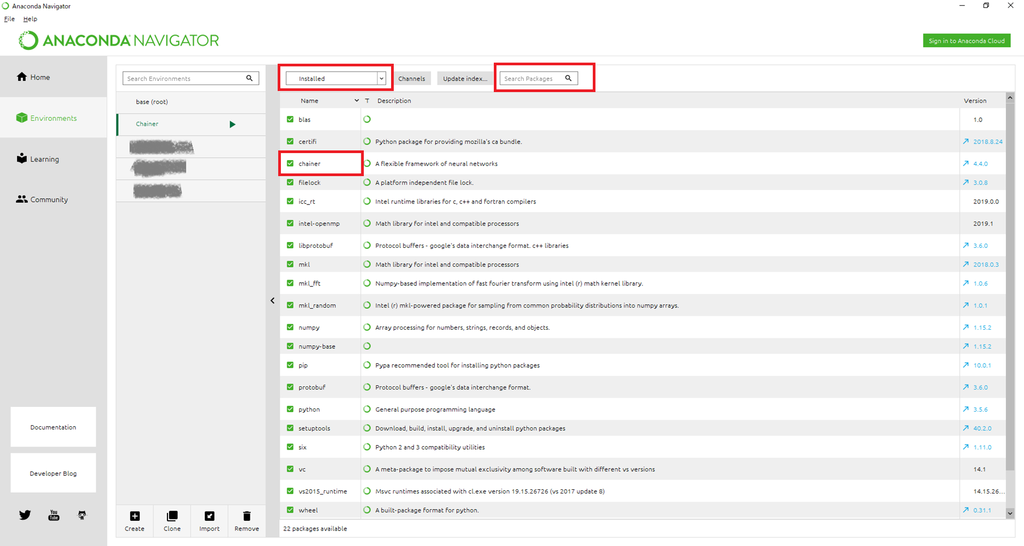Toggle the libprotobuf package checkbox
1024x546 pixels.
tap(290, 246)
